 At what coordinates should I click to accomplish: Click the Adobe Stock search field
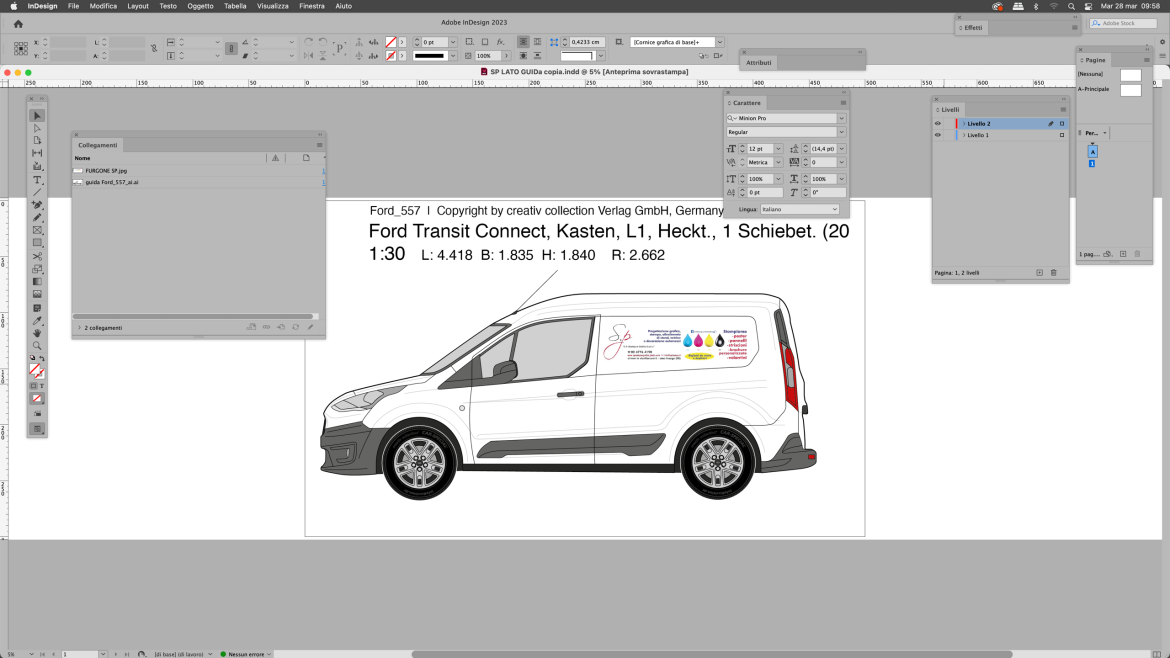click(1123, 24)
